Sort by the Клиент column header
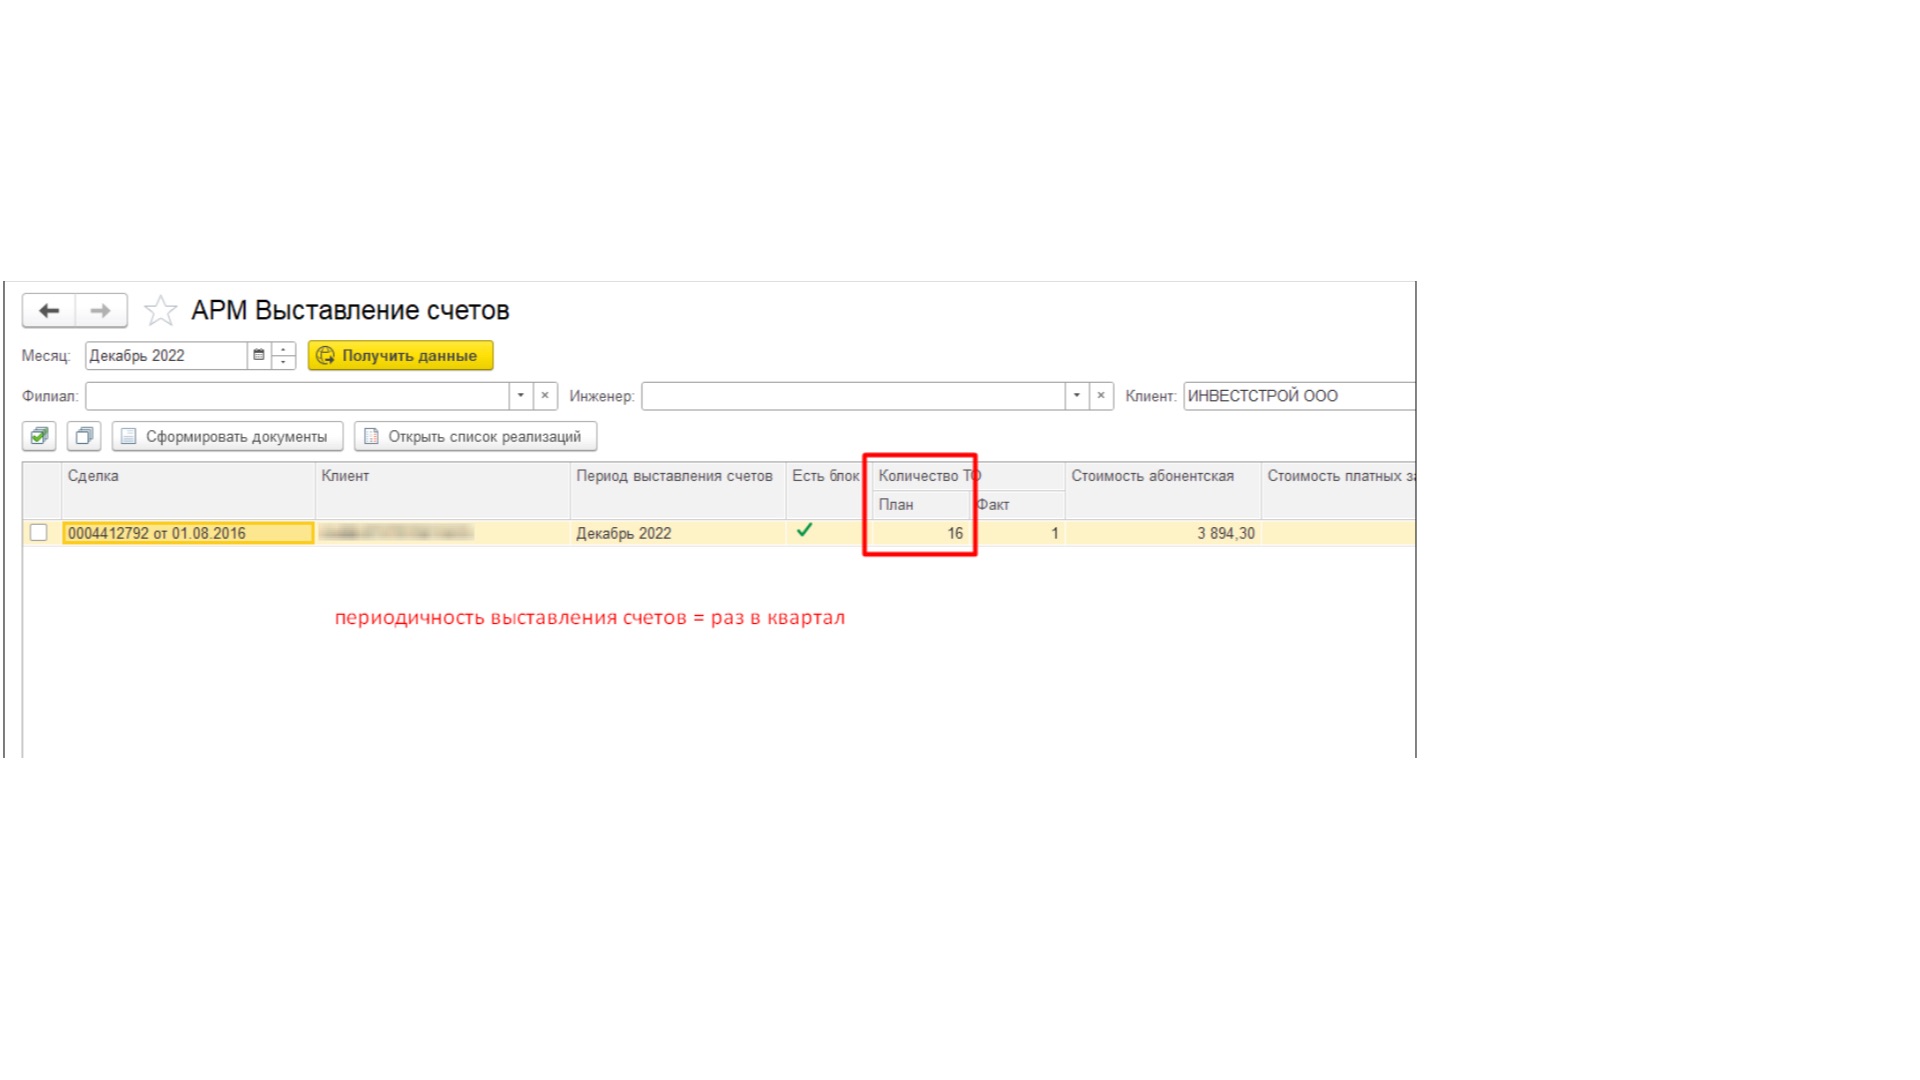The width and height of the screenshot is (1920, 1080). tap(442, 490)
